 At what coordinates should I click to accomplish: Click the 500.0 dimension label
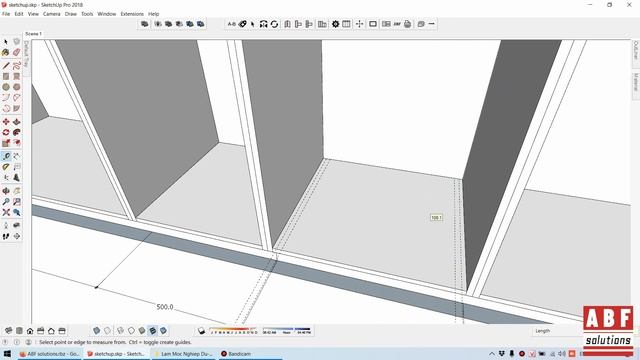pos(165,307)
